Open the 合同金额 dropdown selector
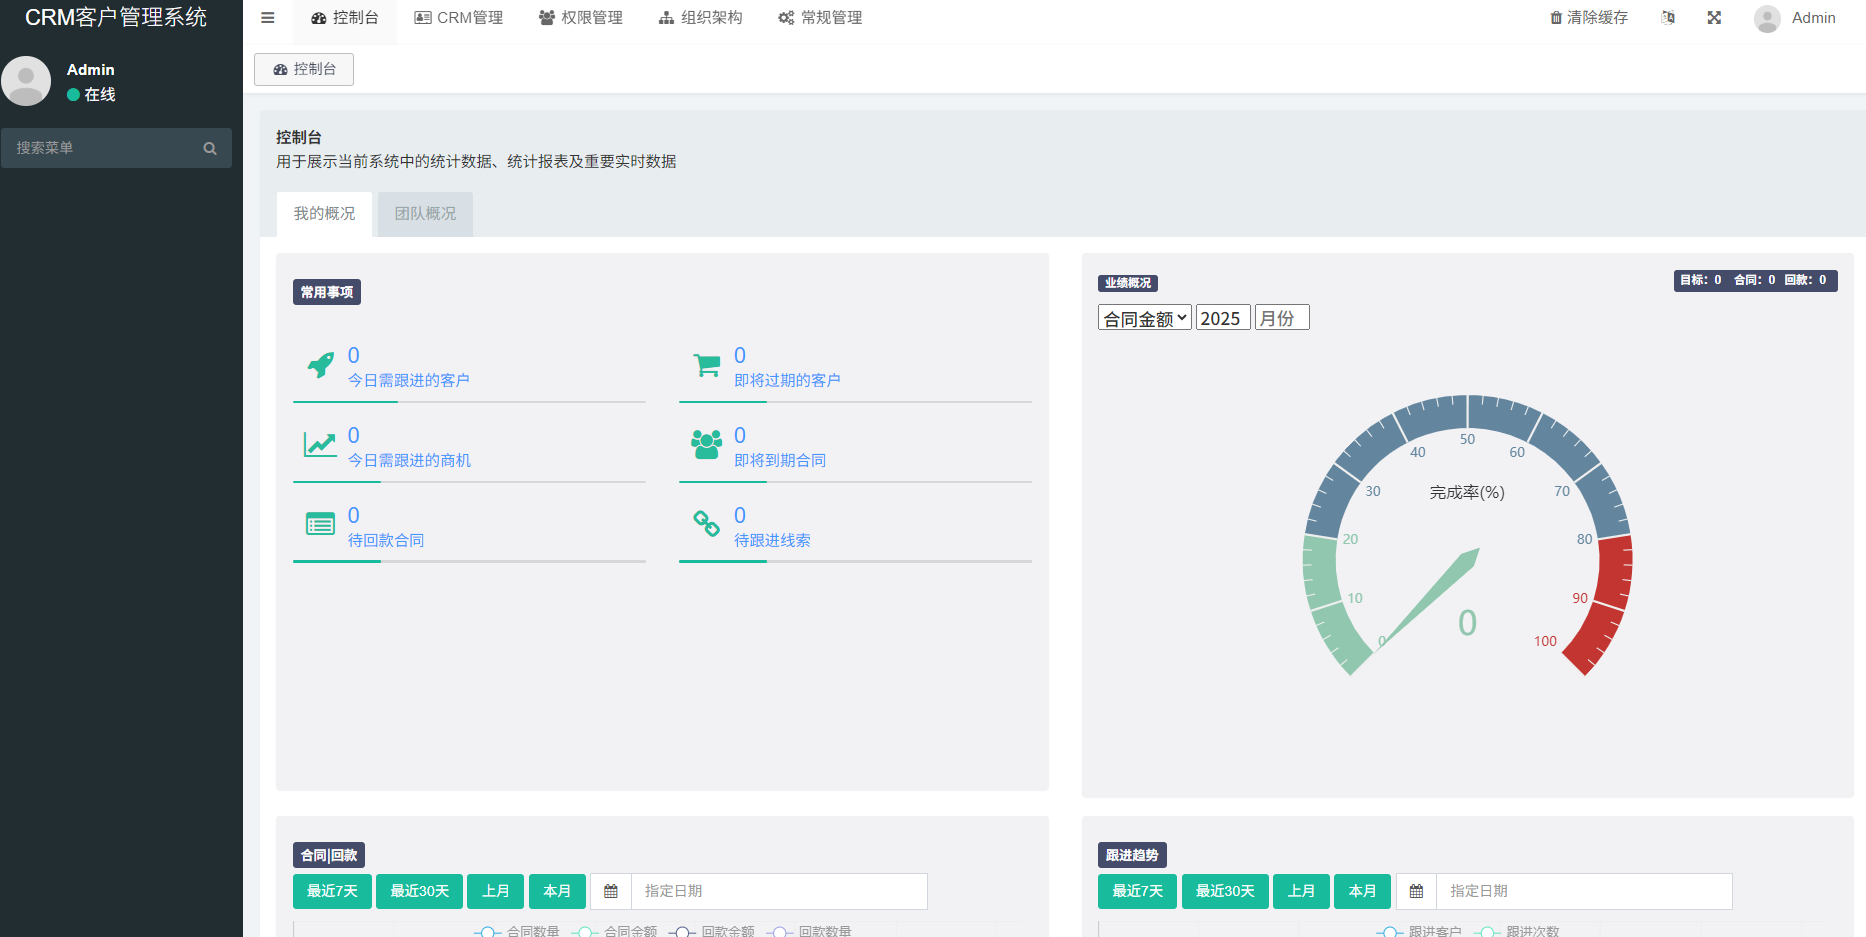 click(x=1144, y=318)
